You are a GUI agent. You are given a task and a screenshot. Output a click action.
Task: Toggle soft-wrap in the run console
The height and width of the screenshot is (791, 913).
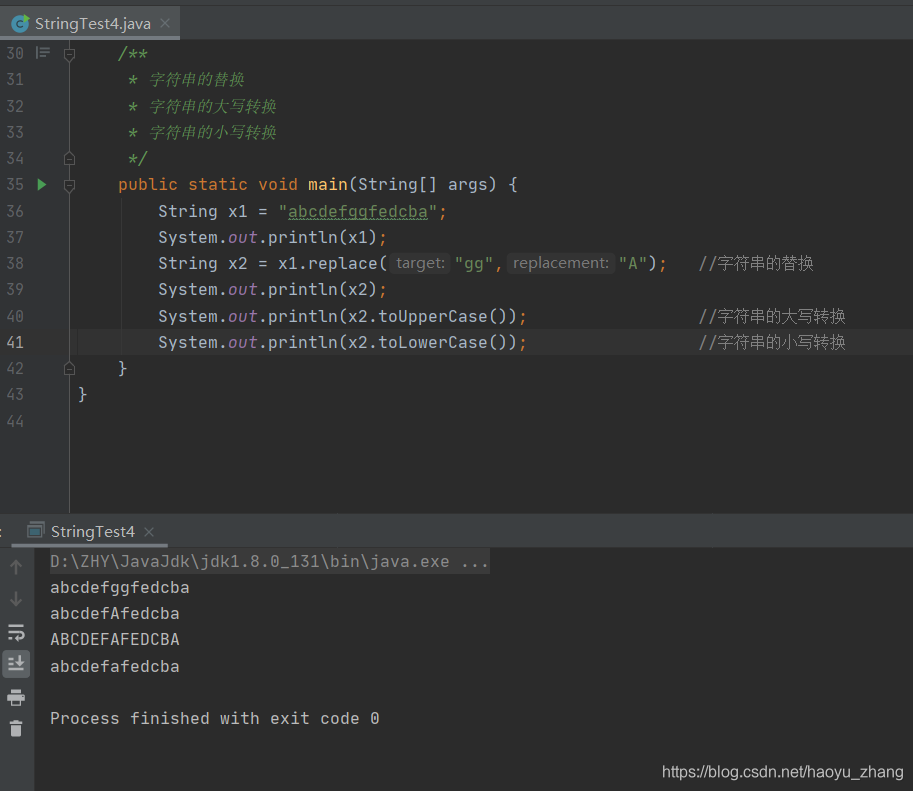tap(16, 632)
